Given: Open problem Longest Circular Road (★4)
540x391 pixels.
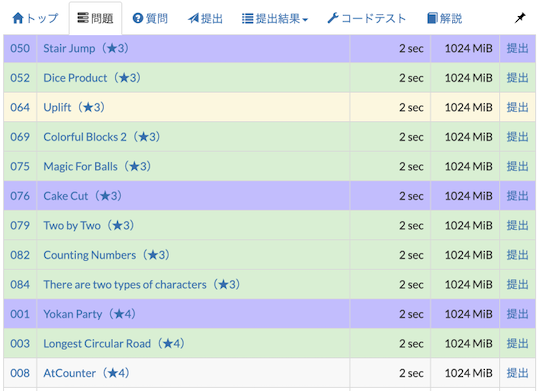Looking at the screenshot, I should coord(114,344).
